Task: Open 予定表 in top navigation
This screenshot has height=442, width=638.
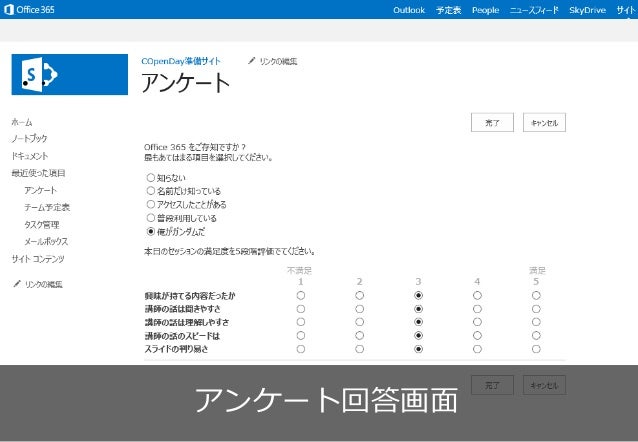Action: pos(448,10)
